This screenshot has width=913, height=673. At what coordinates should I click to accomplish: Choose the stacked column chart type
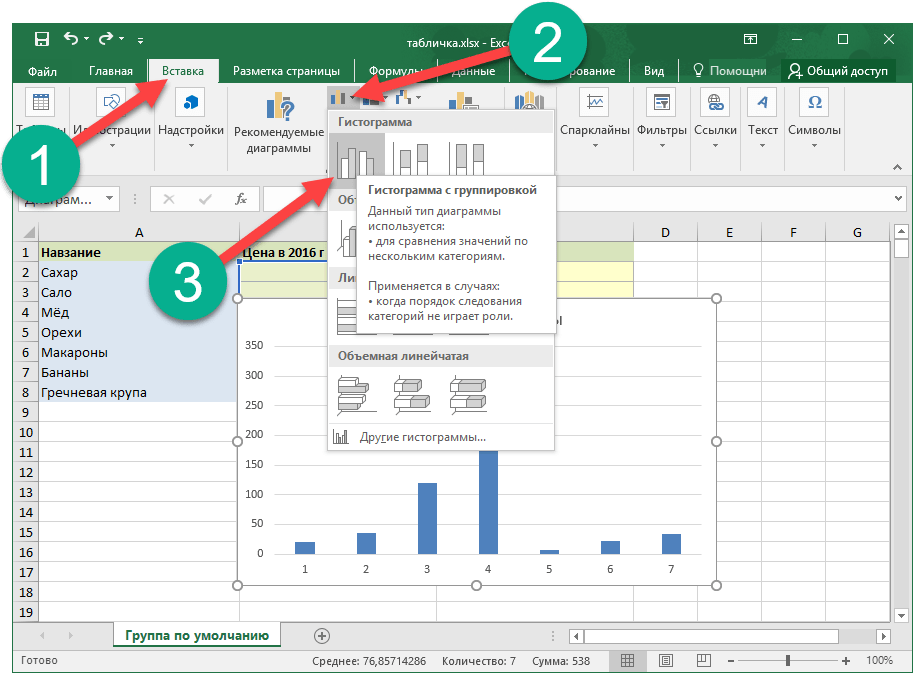coord(414,159)
